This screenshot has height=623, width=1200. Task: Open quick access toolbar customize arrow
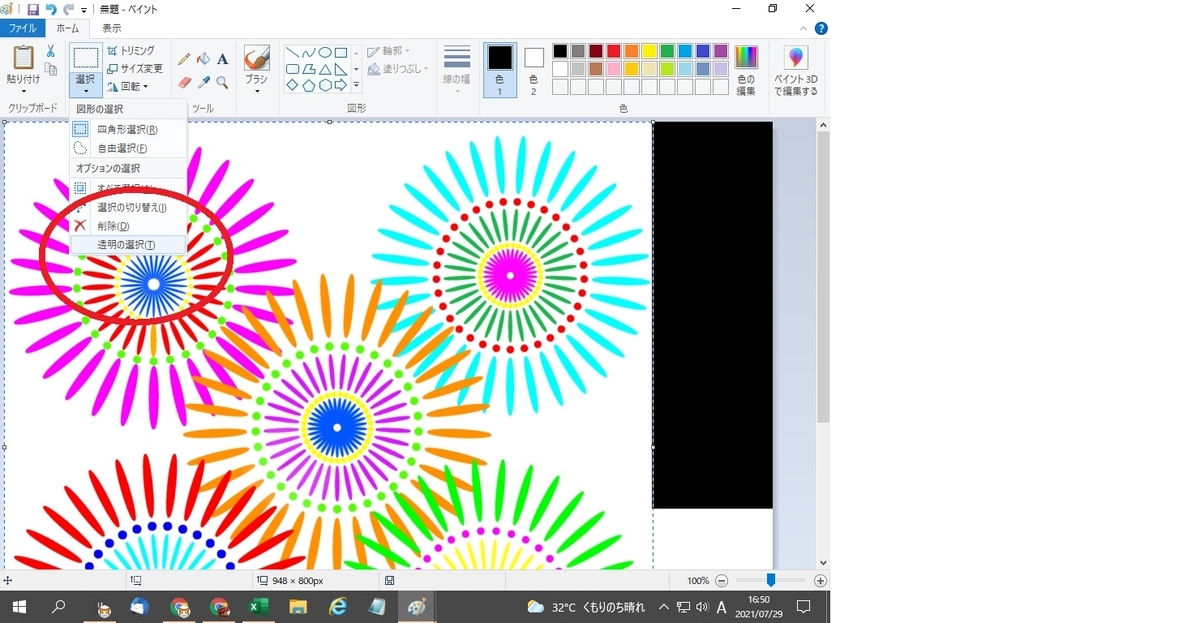[84, 10]
